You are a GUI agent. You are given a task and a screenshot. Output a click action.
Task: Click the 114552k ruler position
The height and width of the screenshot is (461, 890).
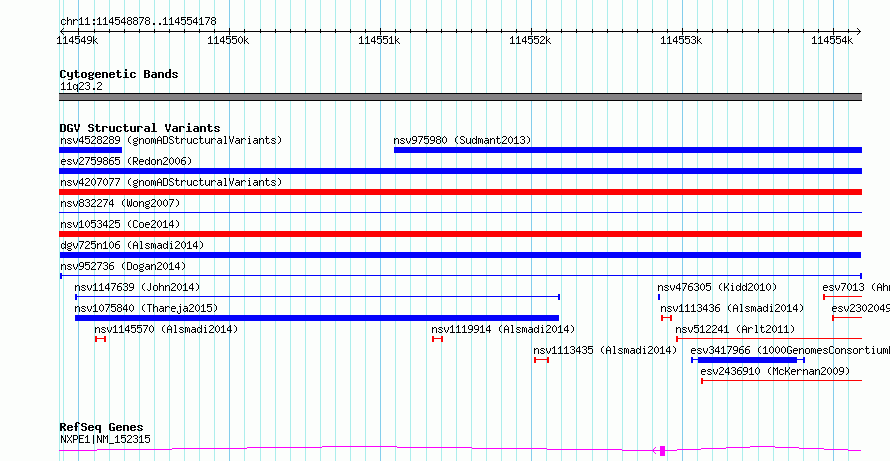click(531, 40)
